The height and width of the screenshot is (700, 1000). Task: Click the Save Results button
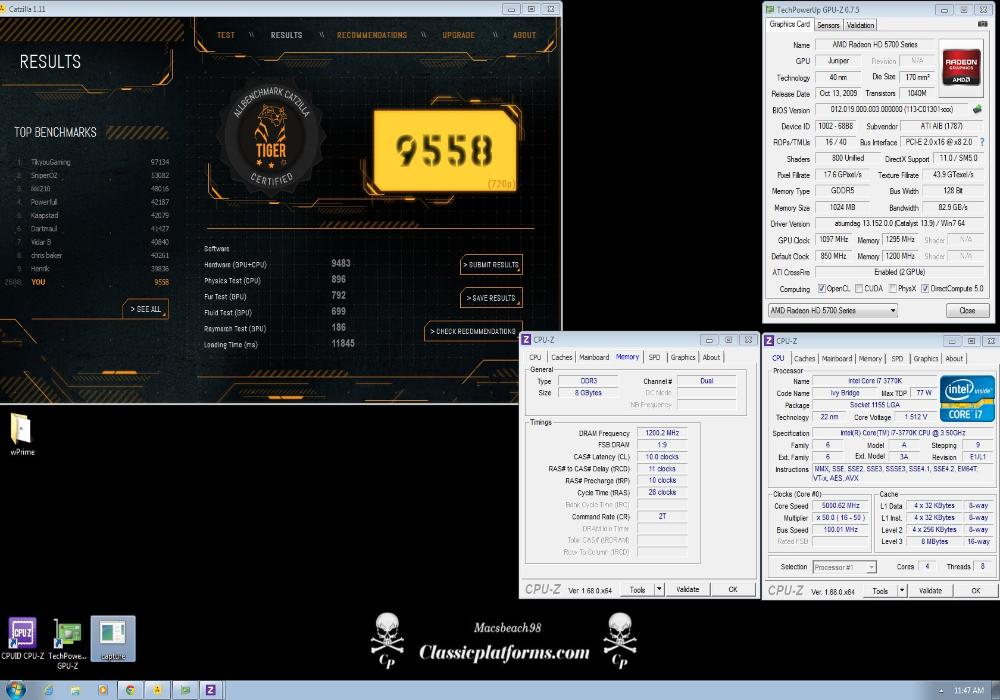coord(491,298)
